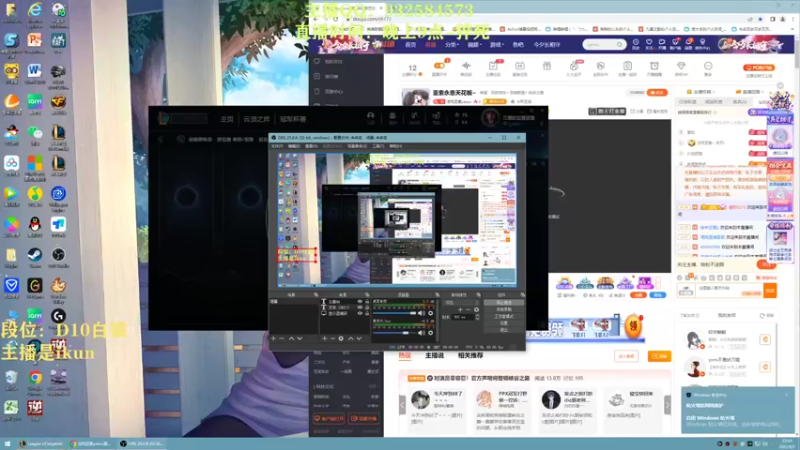Toggle visibility of second text source
Viewport: 800px width, 450px height.
click(x=360, y=308)
